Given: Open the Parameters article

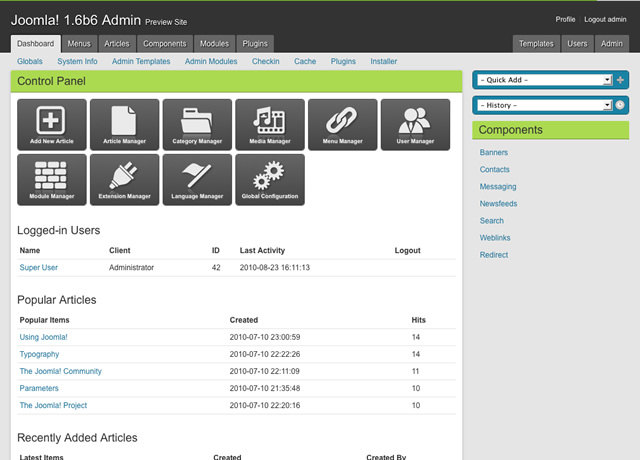Looking at the screenshot, I should 39,388.
